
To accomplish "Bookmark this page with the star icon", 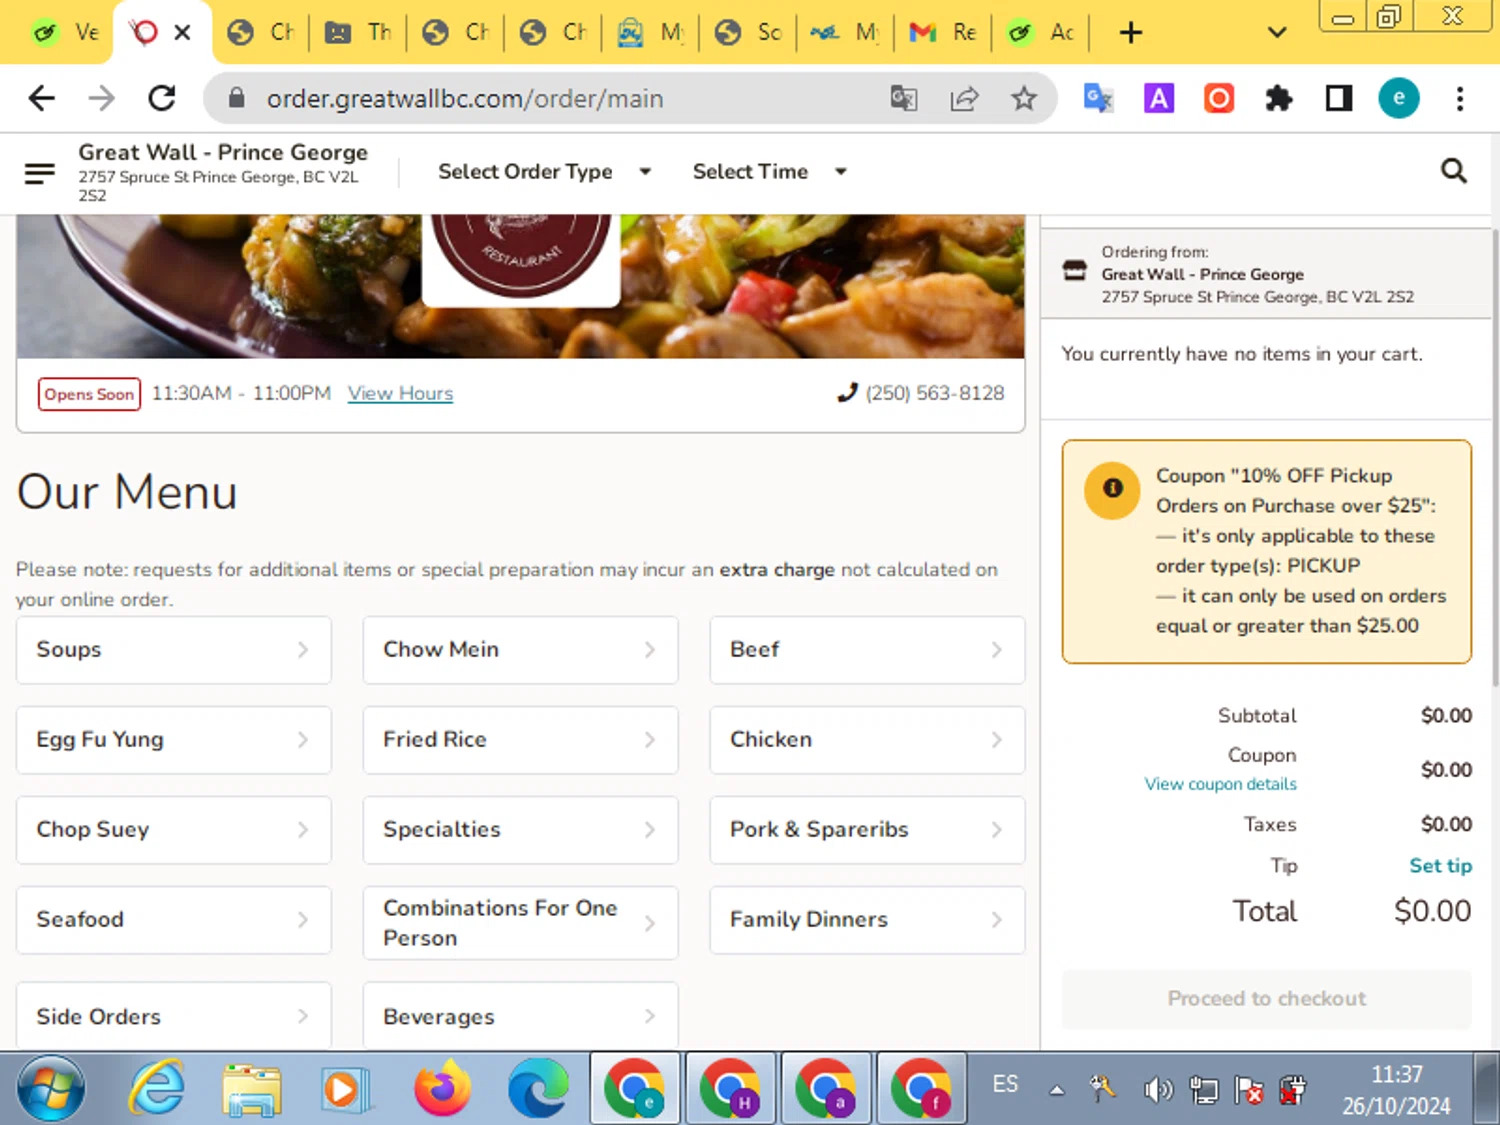I will pyautogui.click(x=1023, y=98).
